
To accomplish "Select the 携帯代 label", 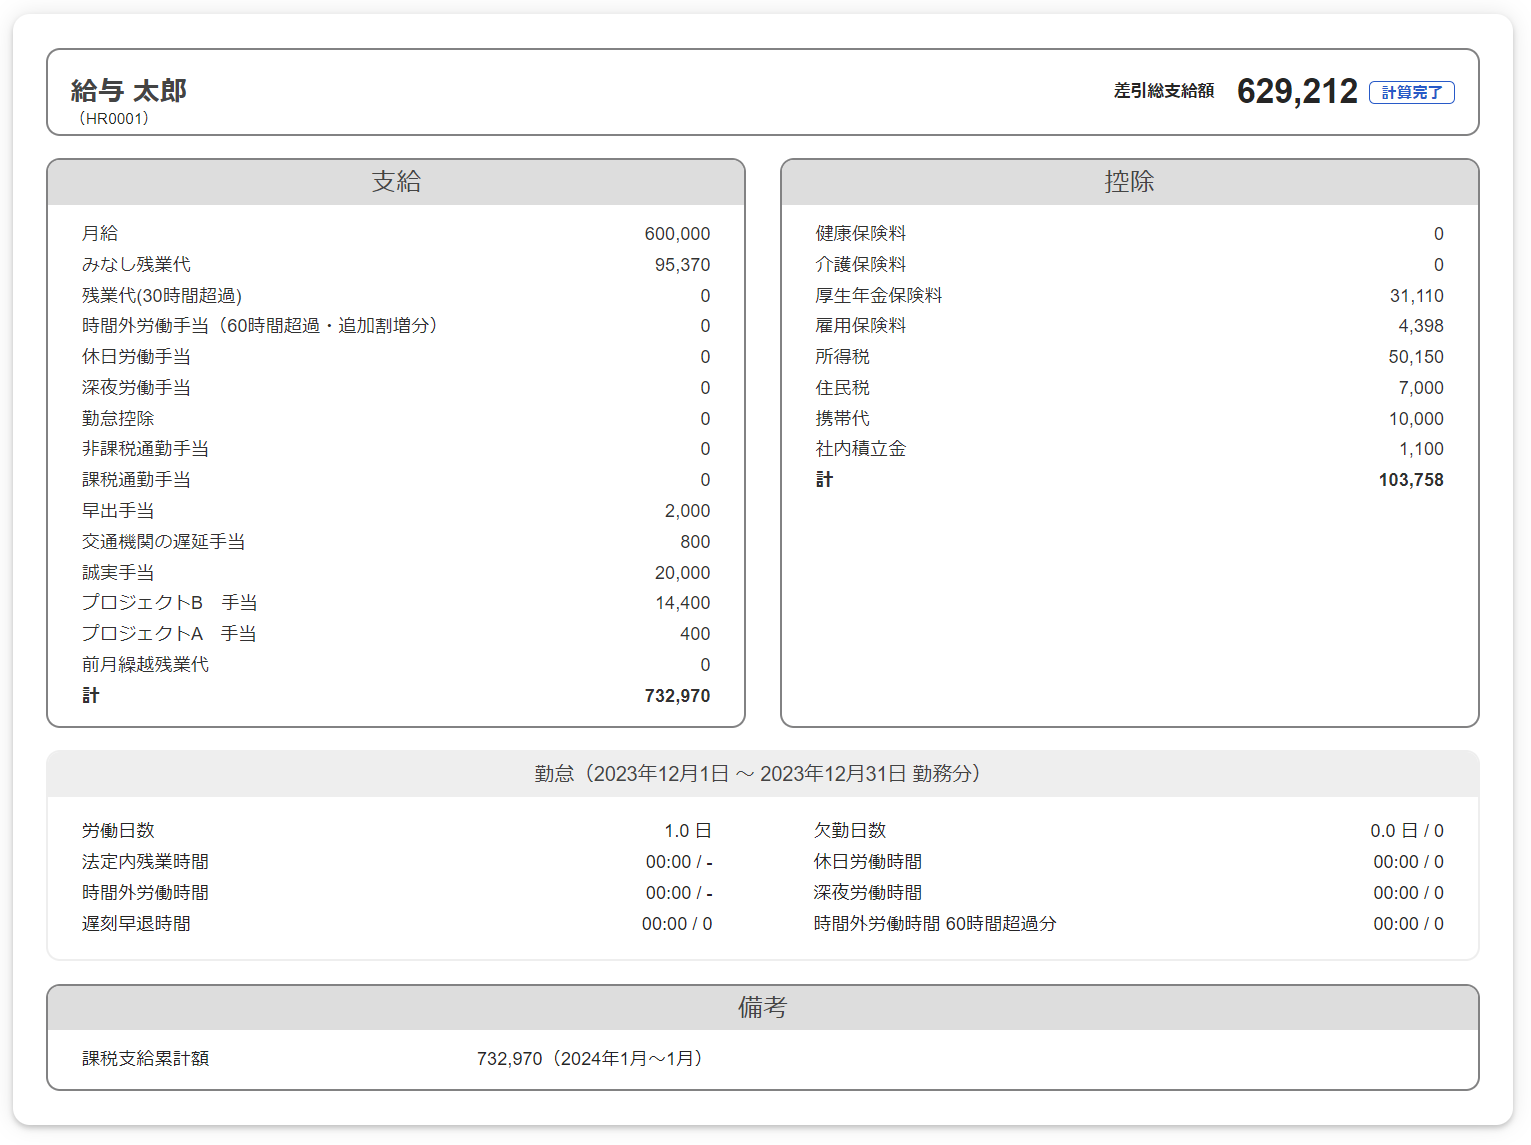I will point(842,419).
